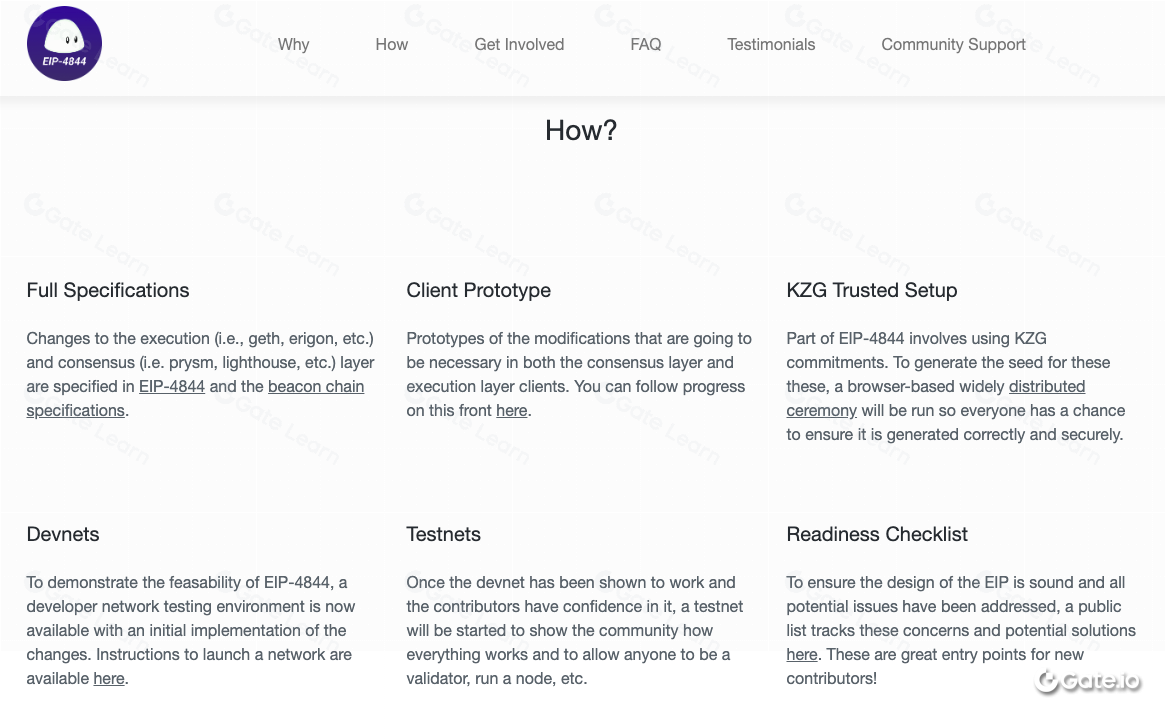Open the FAQ navigation link

pyautogui.click(x=646, y=45)
